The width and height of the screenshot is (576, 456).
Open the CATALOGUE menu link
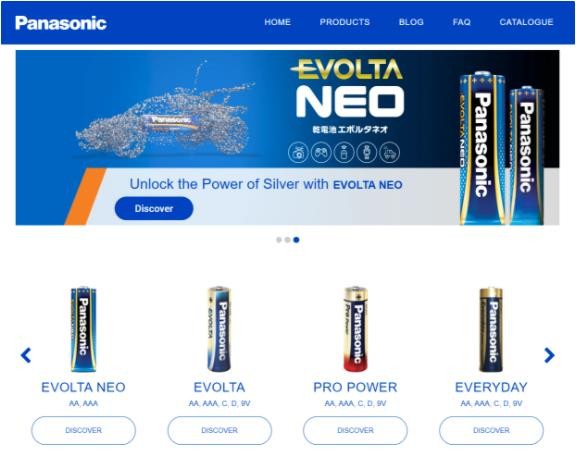click(526, 22)
